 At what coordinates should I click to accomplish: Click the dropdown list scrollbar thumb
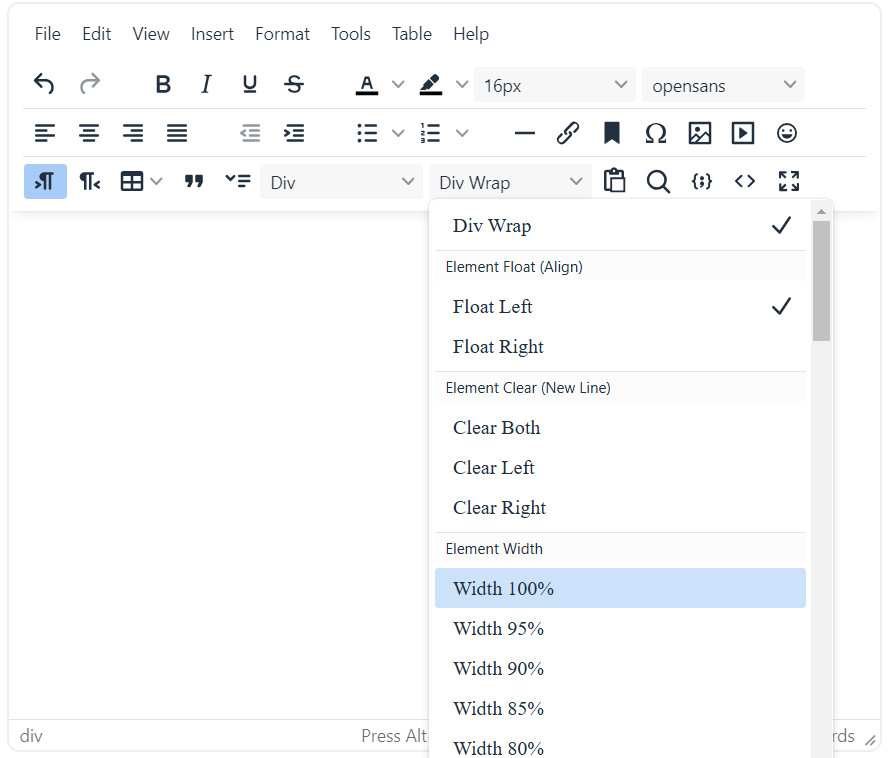coord(821,280)
